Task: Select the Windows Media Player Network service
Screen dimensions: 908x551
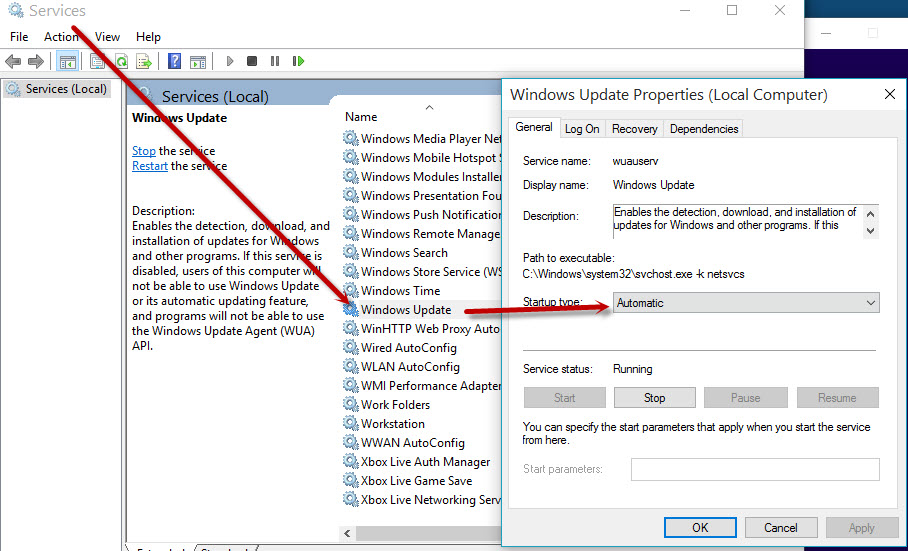Action: [422, 138]
